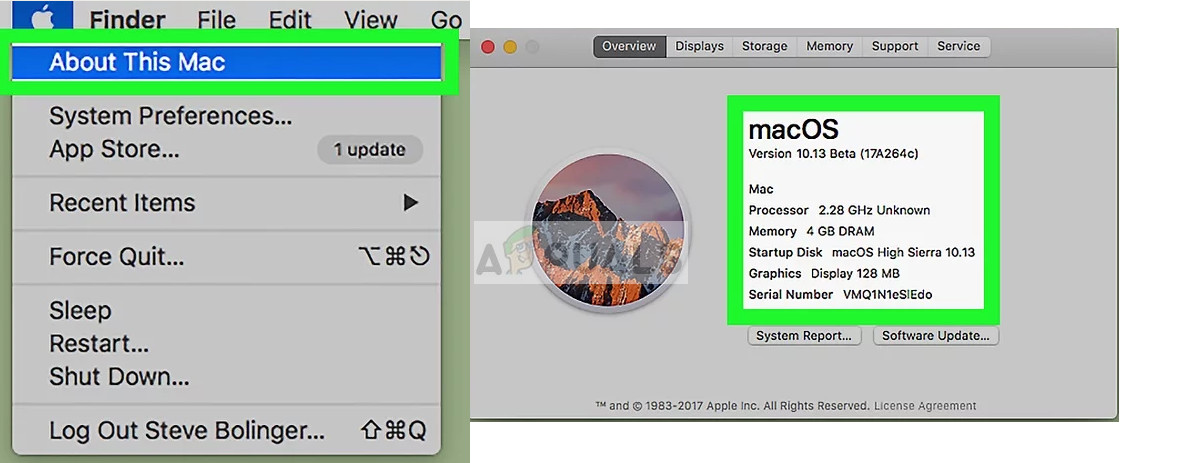Screen dimensions: 1197x463
Task: Open the Recent Items entry
Action: [227, 203]
